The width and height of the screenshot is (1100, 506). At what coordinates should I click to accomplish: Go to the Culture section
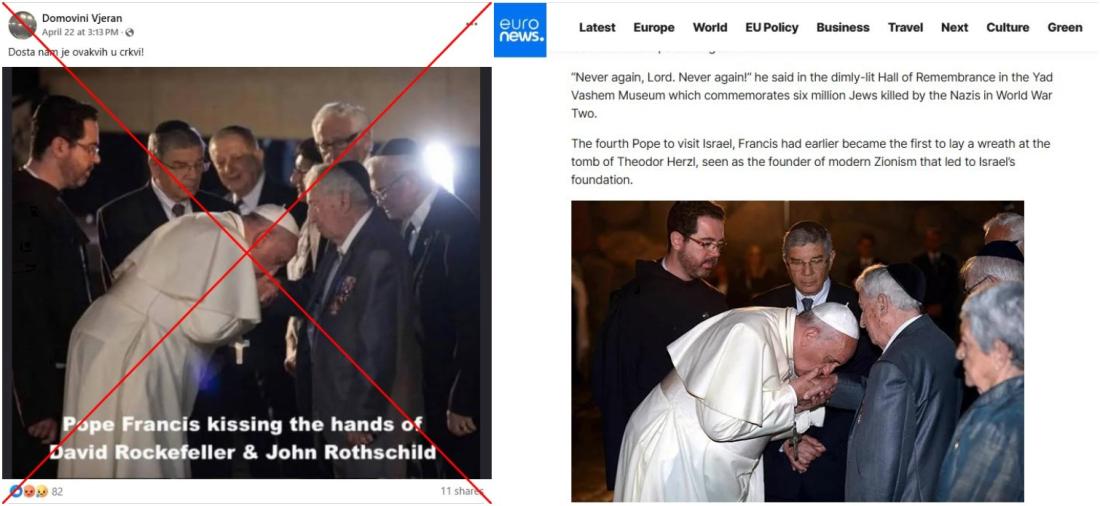pyautogui.click(x=1007, y=27)
